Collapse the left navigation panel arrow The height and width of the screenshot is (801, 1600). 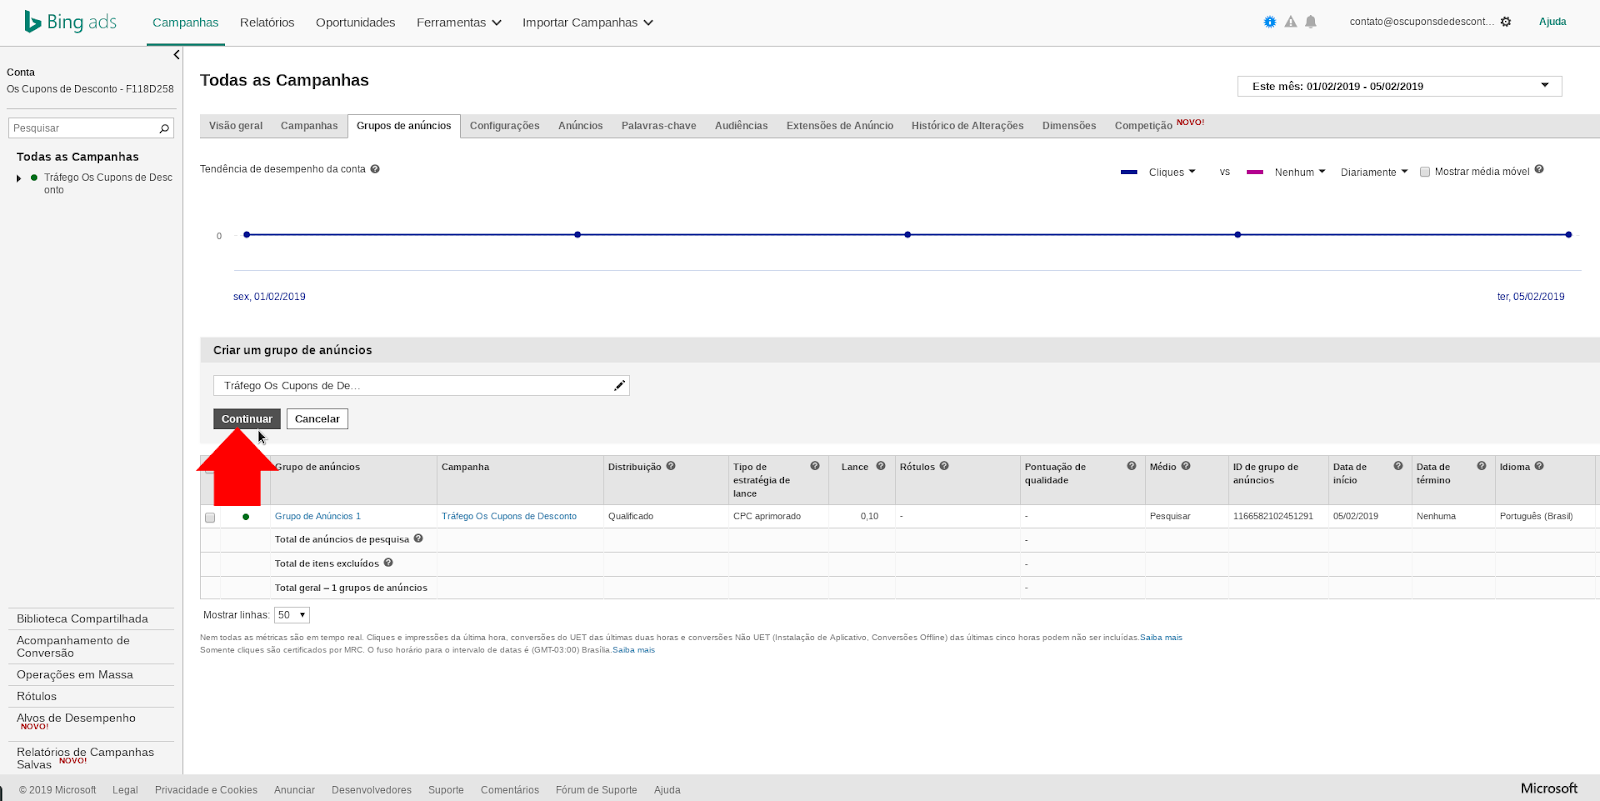point(176,55)
